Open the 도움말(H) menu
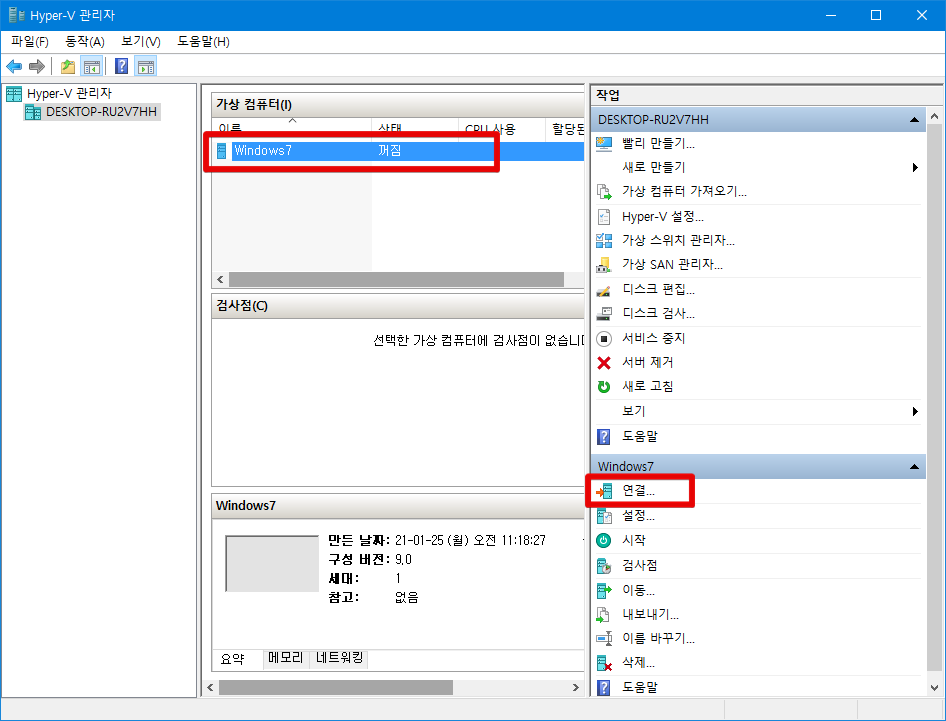Image resolution: width=946 pixels, height=721 pixels. pos(203,42)
